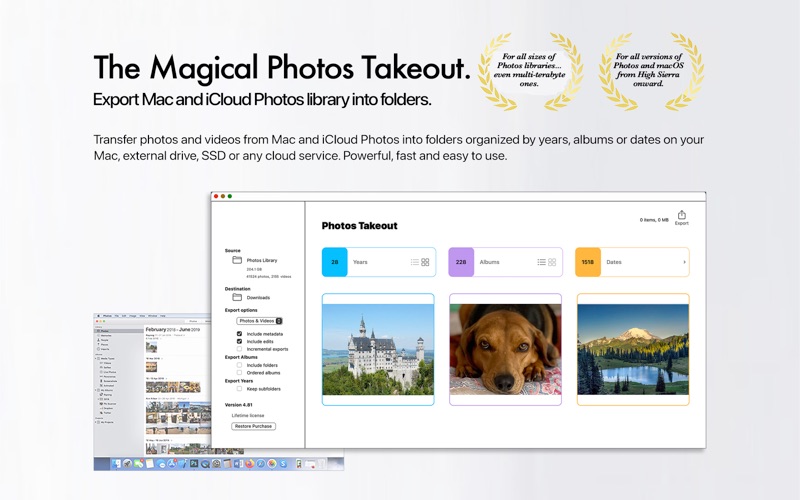Switch Years to list view icon
Screen dimensions: 800x500
pyautogui.click(x=415, y=262)
